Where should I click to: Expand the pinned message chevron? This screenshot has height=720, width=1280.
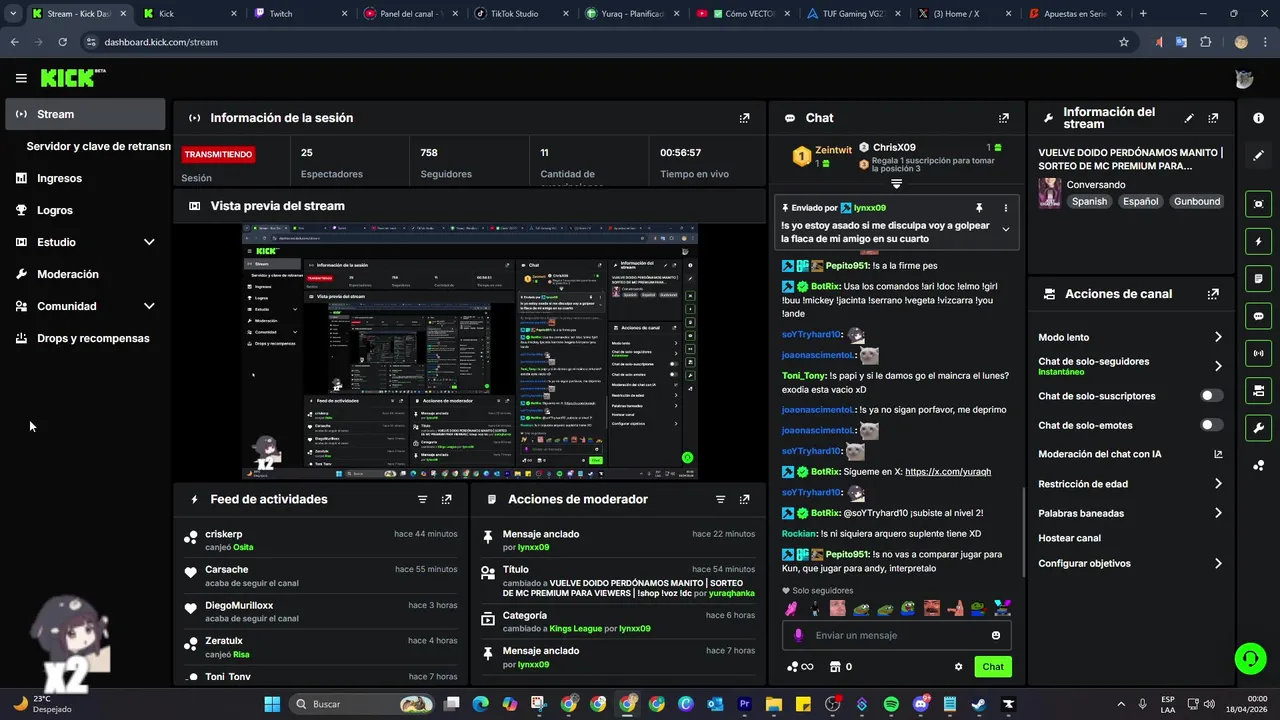[x=1006, y=230]
